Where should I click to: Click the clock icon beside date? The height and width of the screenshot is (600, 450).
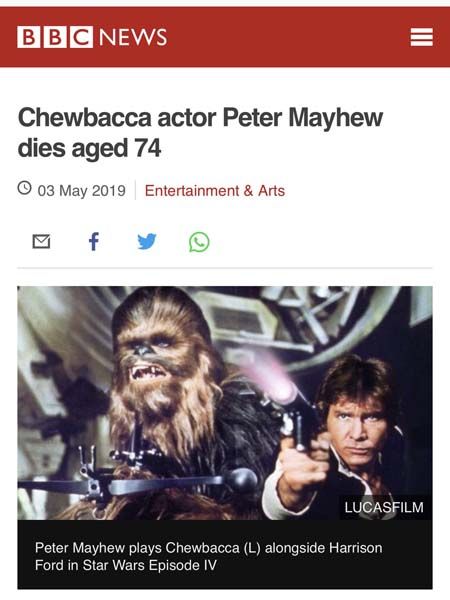pyautogui.click(x=24, y=188)
